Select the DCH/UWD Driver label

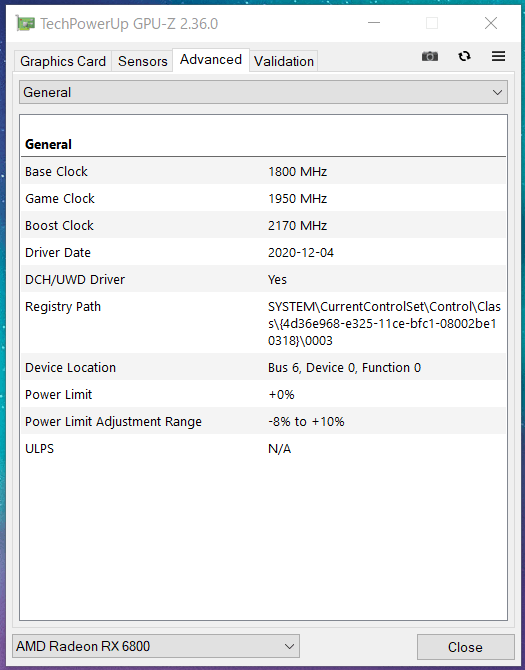coord(75,279)
